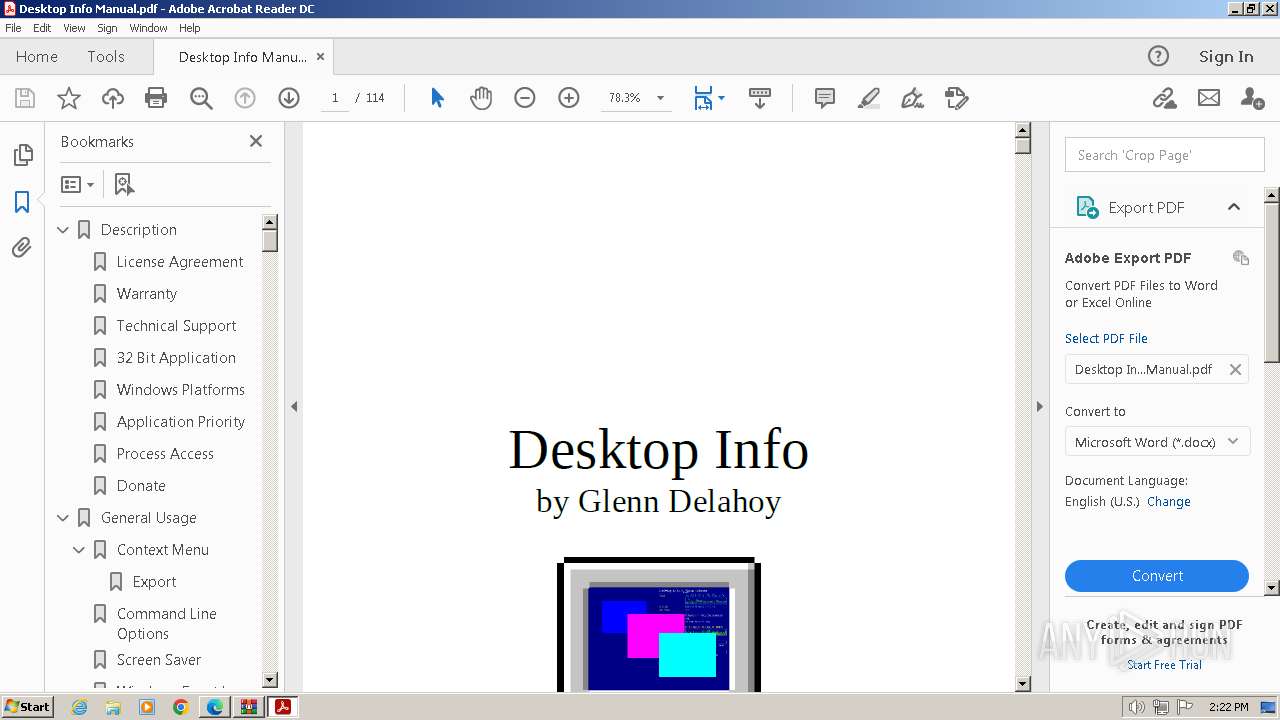Screen dimensions: 1280x720
Task: Bookmark file with the star icon
Action: (69, 98)
